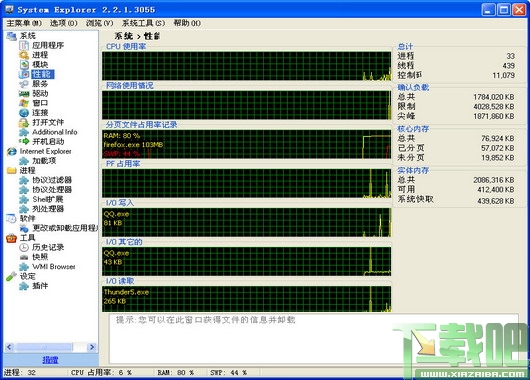Click the 开机启动 (Startup) green arrow icon
530x380 pixels.
pos(24,141)
